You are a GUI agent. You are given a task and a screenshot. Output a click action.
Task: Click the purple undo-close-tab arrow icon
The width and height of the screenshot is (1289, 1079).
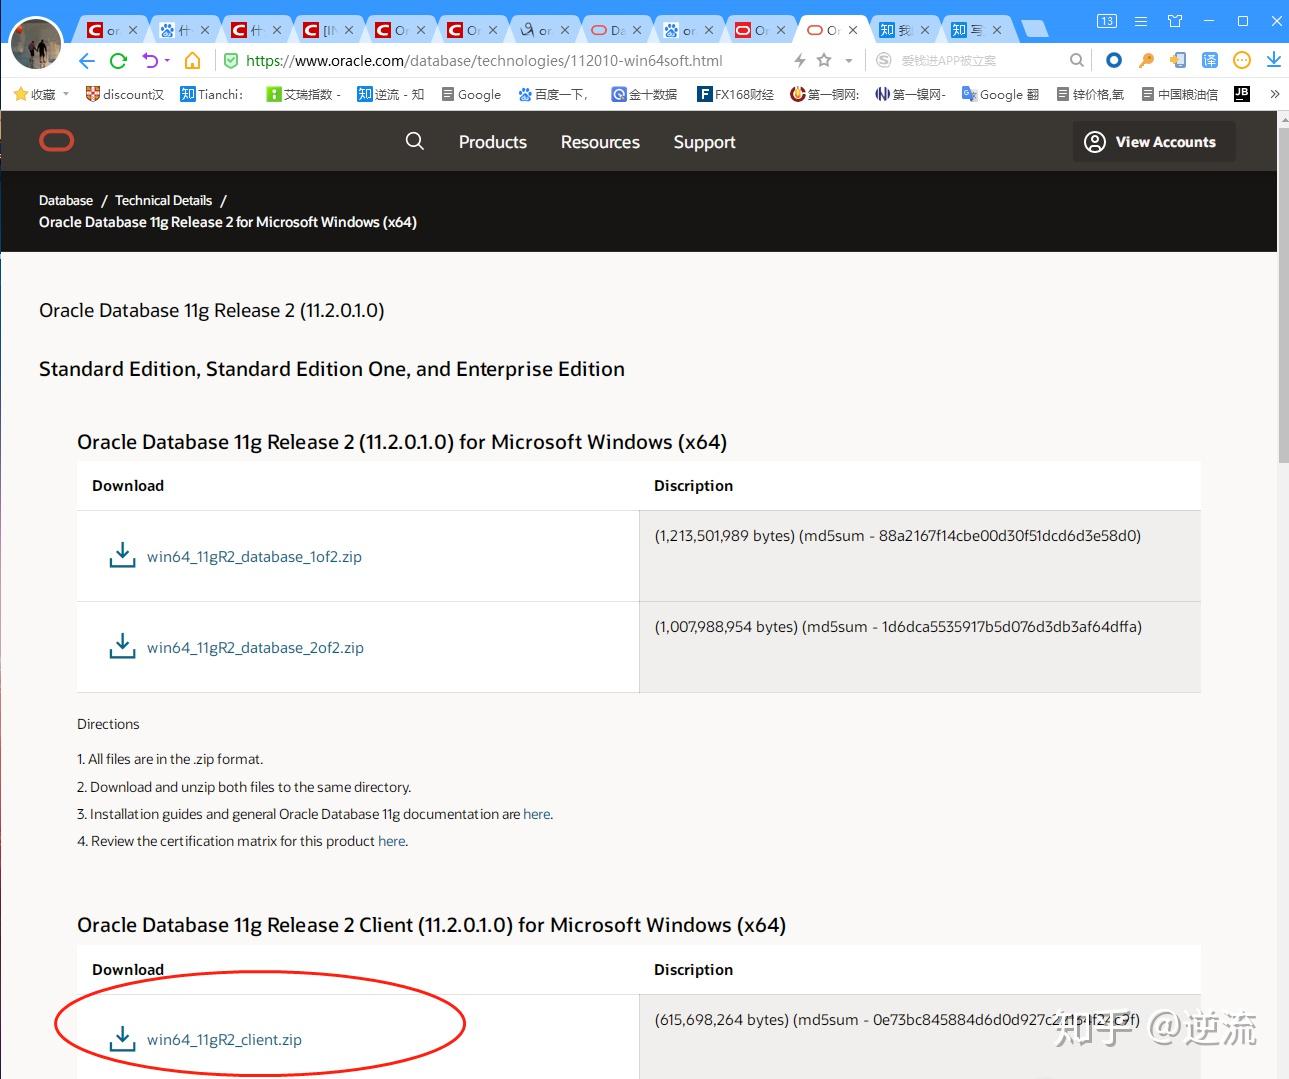[x=150, y=61]
